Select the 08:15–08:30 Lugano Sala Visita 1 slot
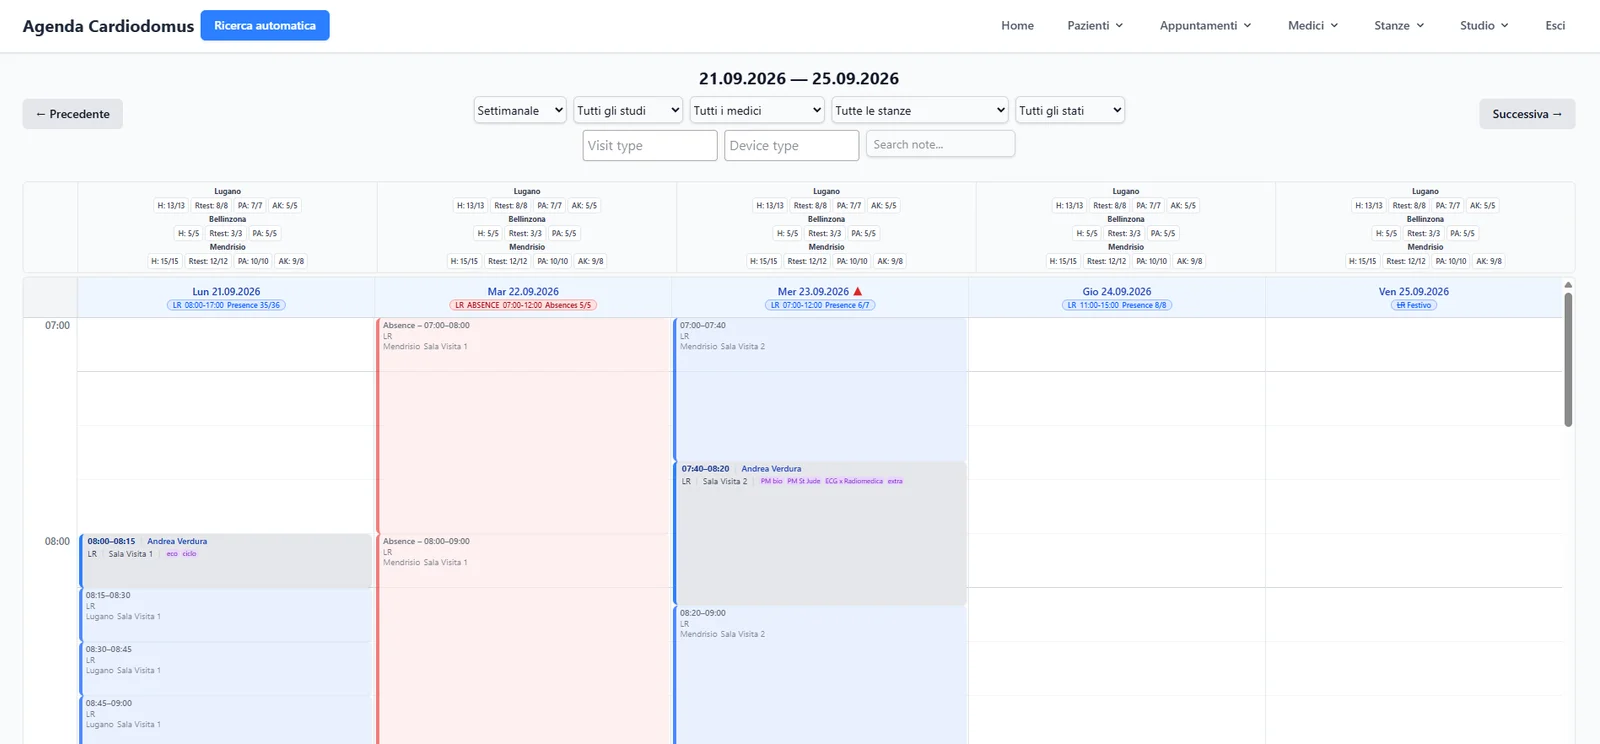This screenshot has width=1600, height=744. click(226, 615)
